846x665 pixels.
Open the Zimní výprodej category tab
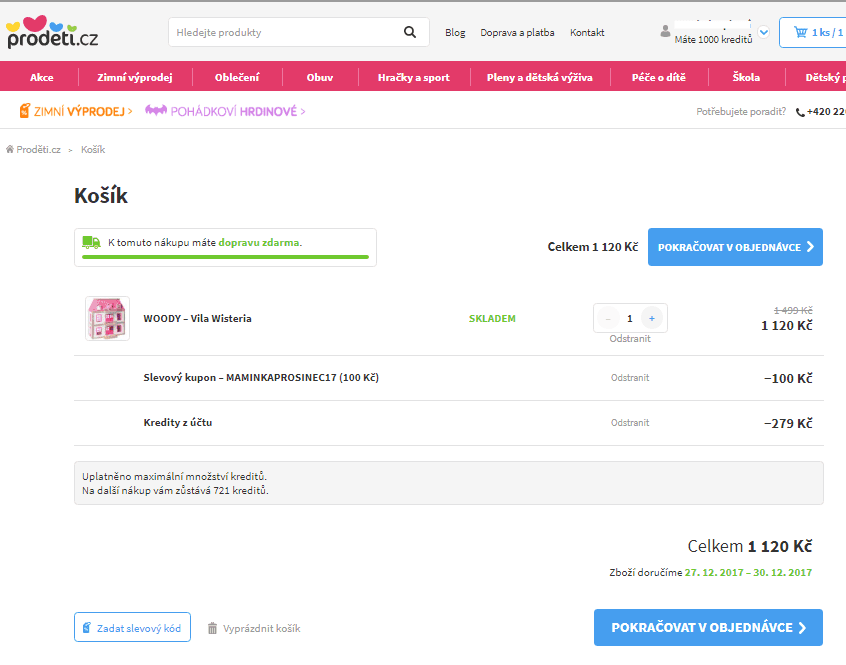tap(135, 77)
